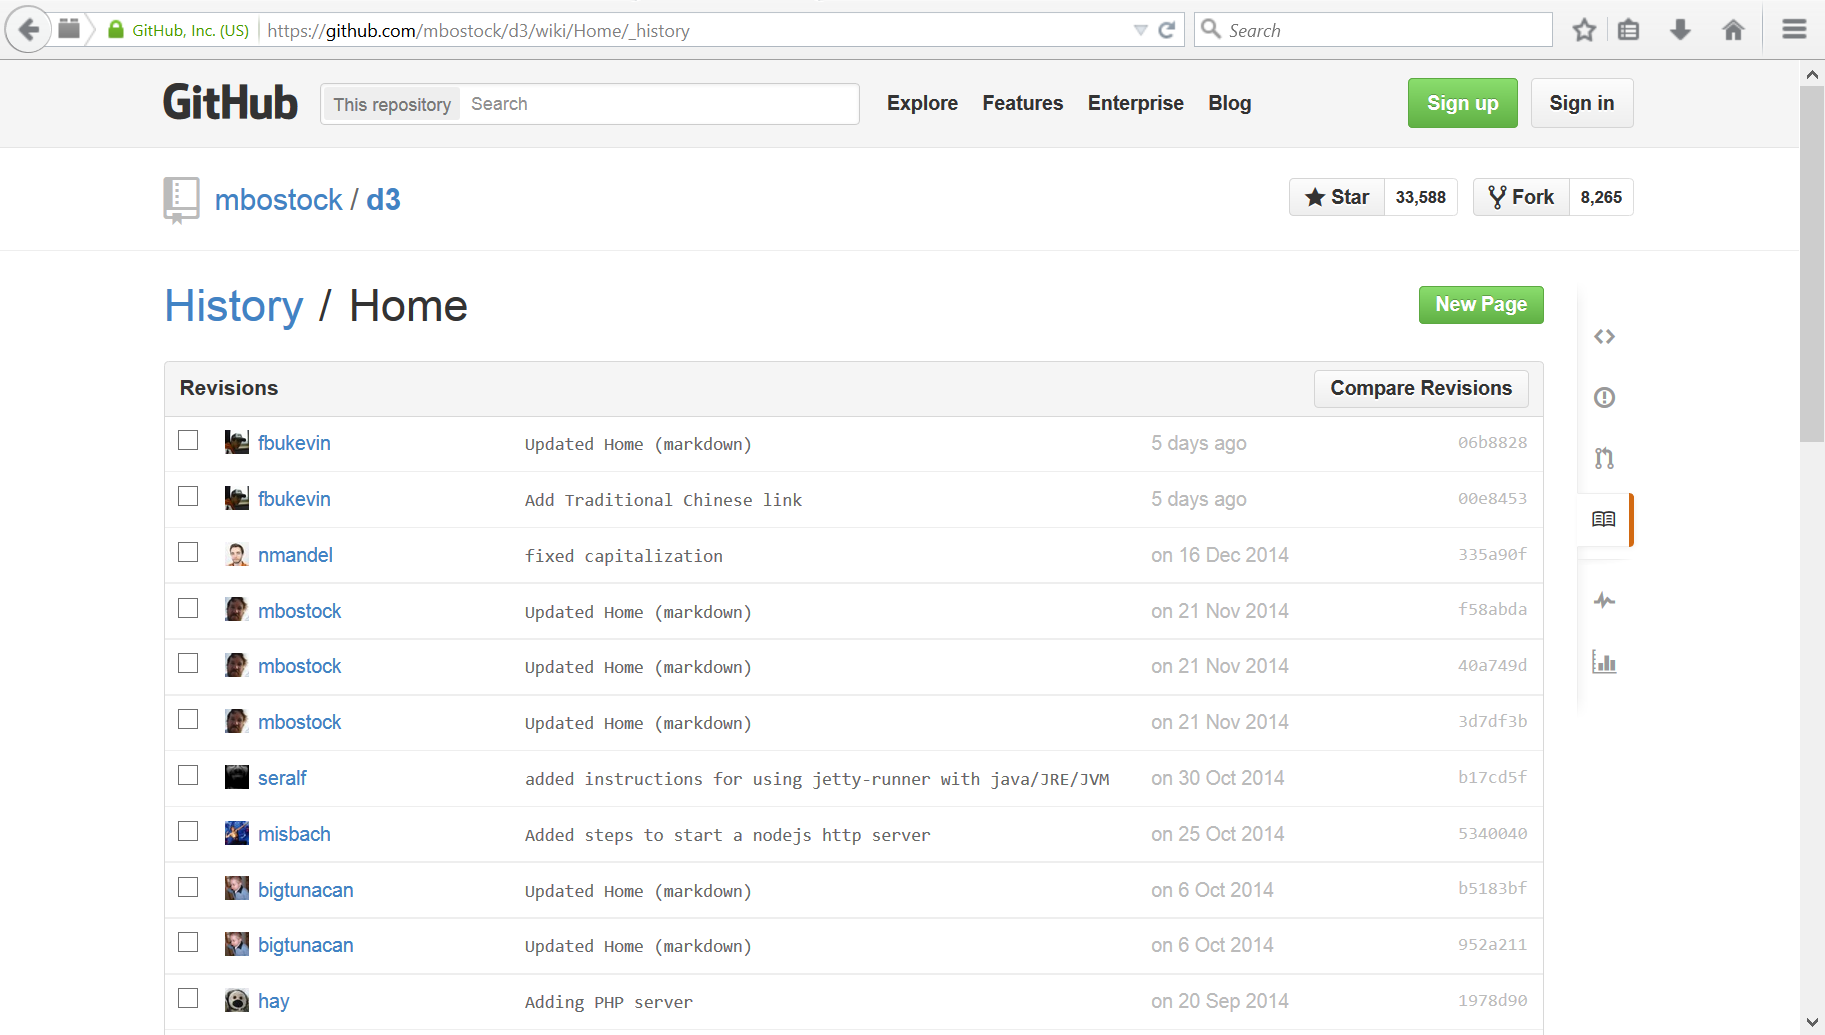Open the mbostock owner link in the header
Image resolution: width=1825 pixels, height=1035 pixels.
click(x=279, y=200)
